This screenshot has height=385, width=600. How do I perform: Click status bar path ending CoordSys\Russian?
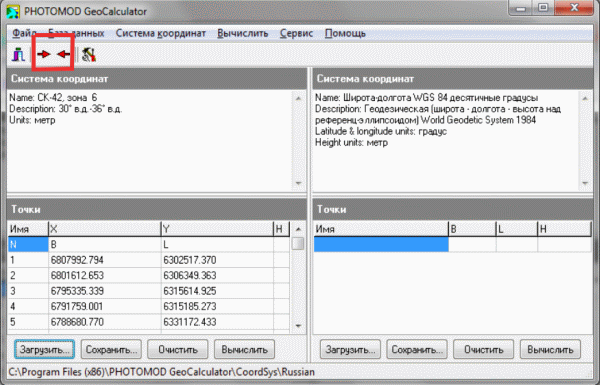point(161,372)
